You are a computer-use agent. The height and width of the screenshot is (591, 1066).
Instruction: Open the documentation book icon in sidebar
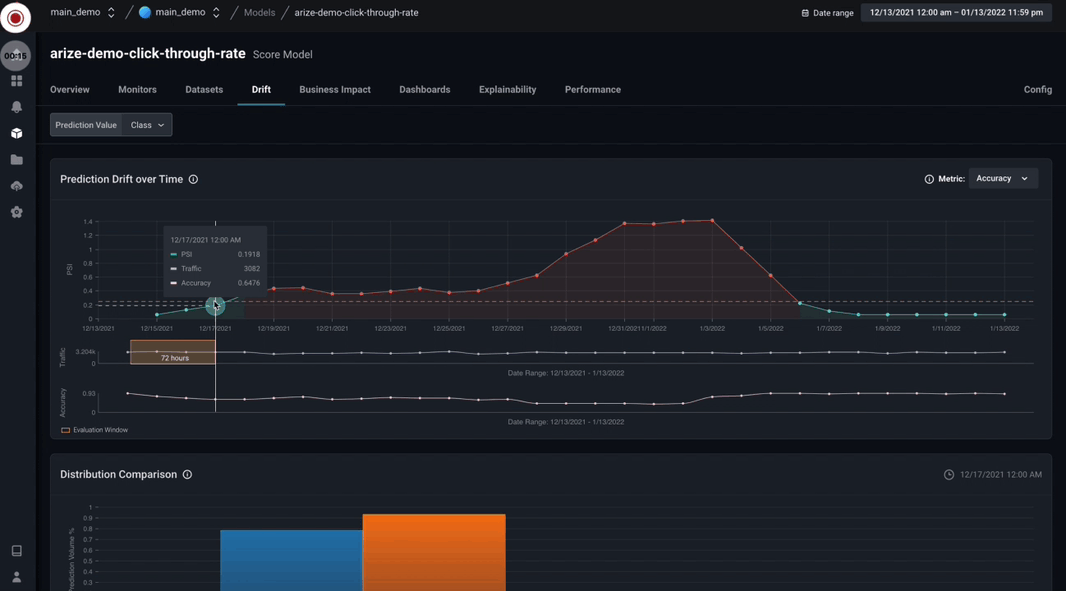[16, 551]
